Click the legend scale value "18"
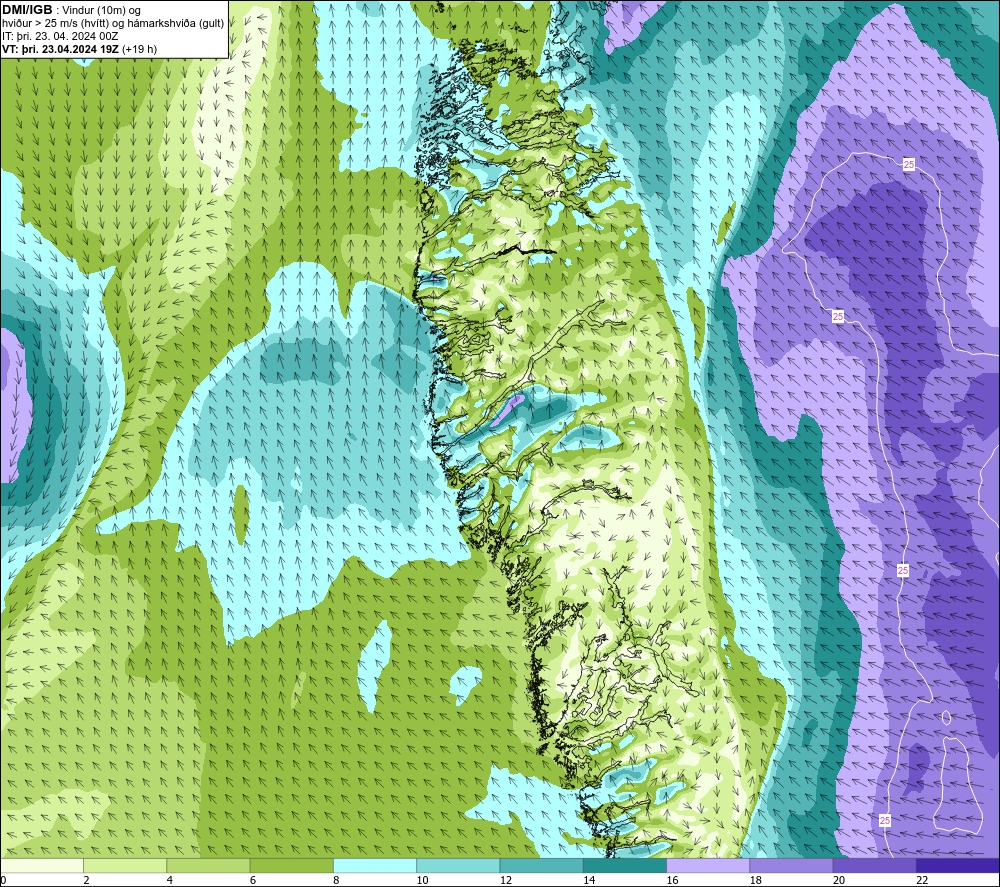The height and width of the screenshot is (887, 1000). [x=755, y=880]
